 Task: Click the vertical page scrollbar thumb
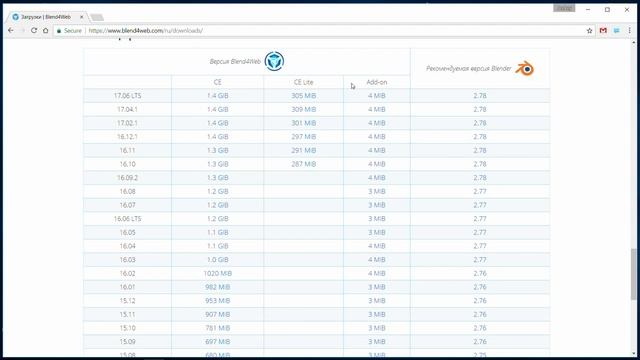coord(633,273)
